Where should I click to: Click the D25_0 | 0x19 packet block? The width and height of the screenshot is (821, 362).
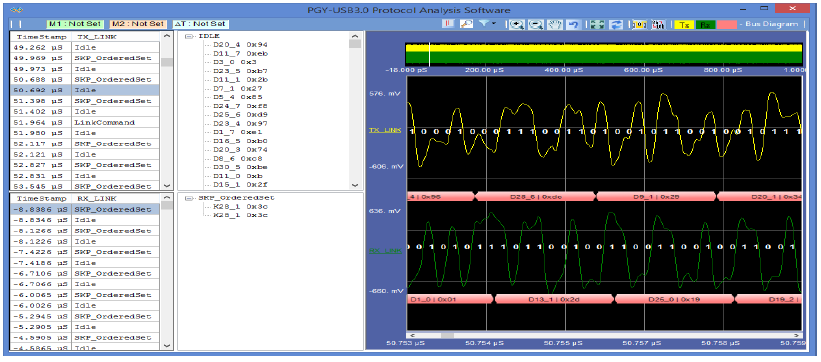[x=674, y=299]
